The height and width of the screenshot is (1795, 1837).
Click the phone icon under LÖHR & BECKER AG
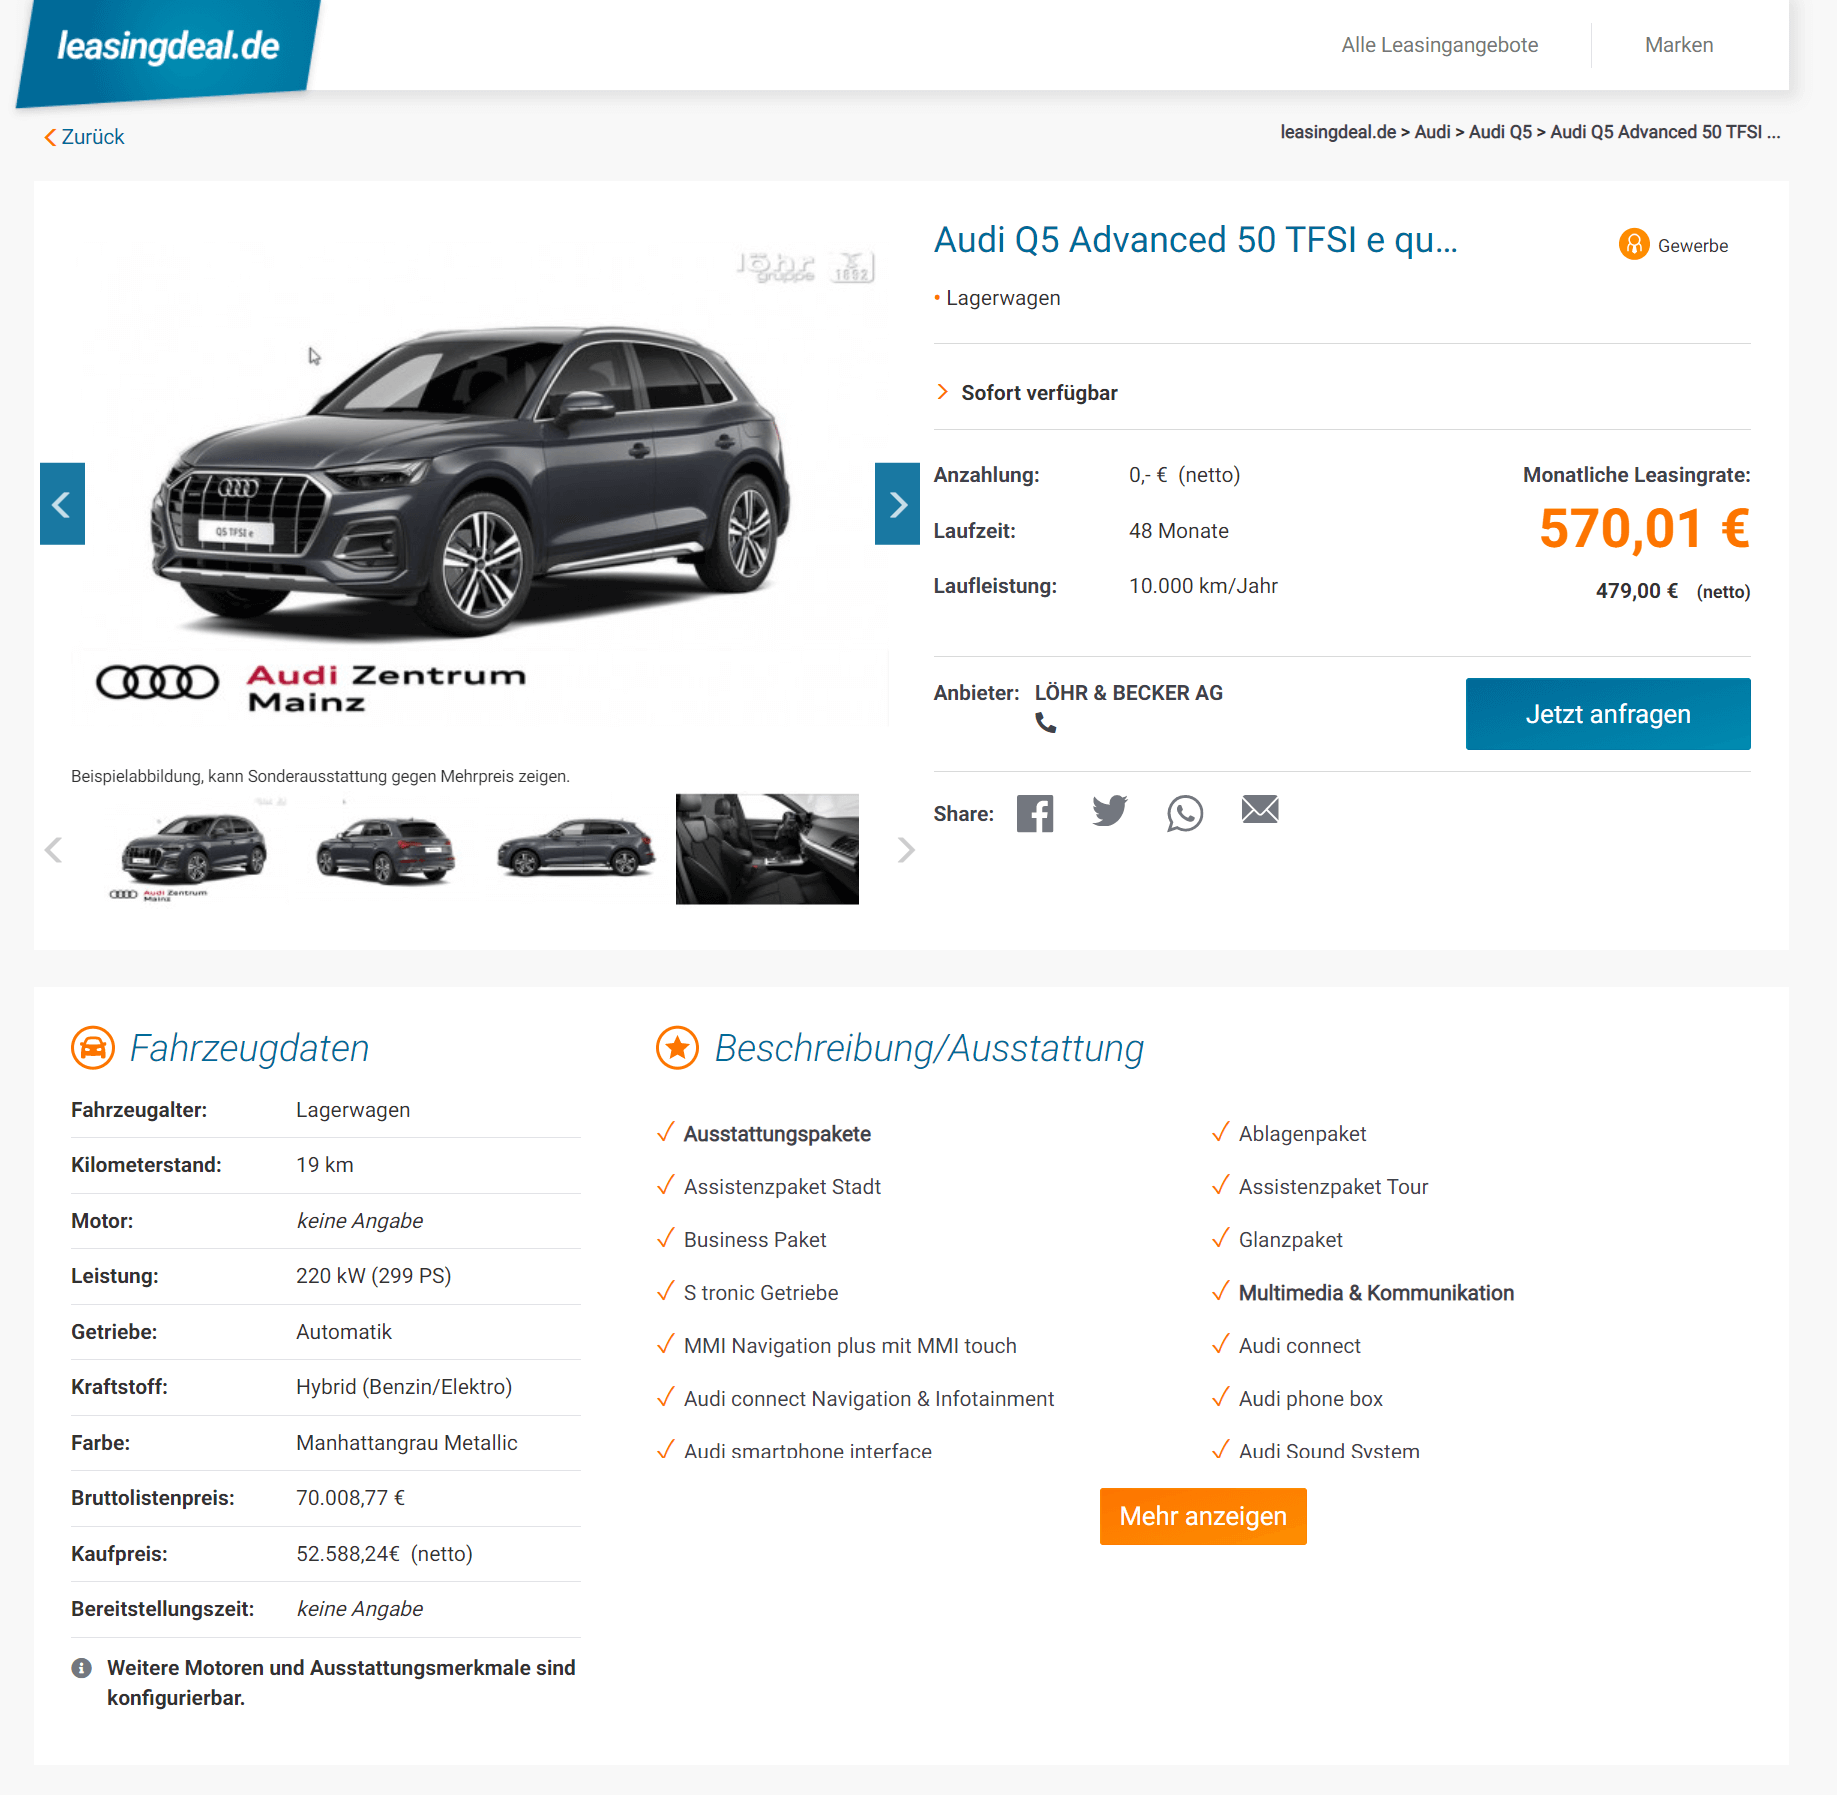(1046, 722)
